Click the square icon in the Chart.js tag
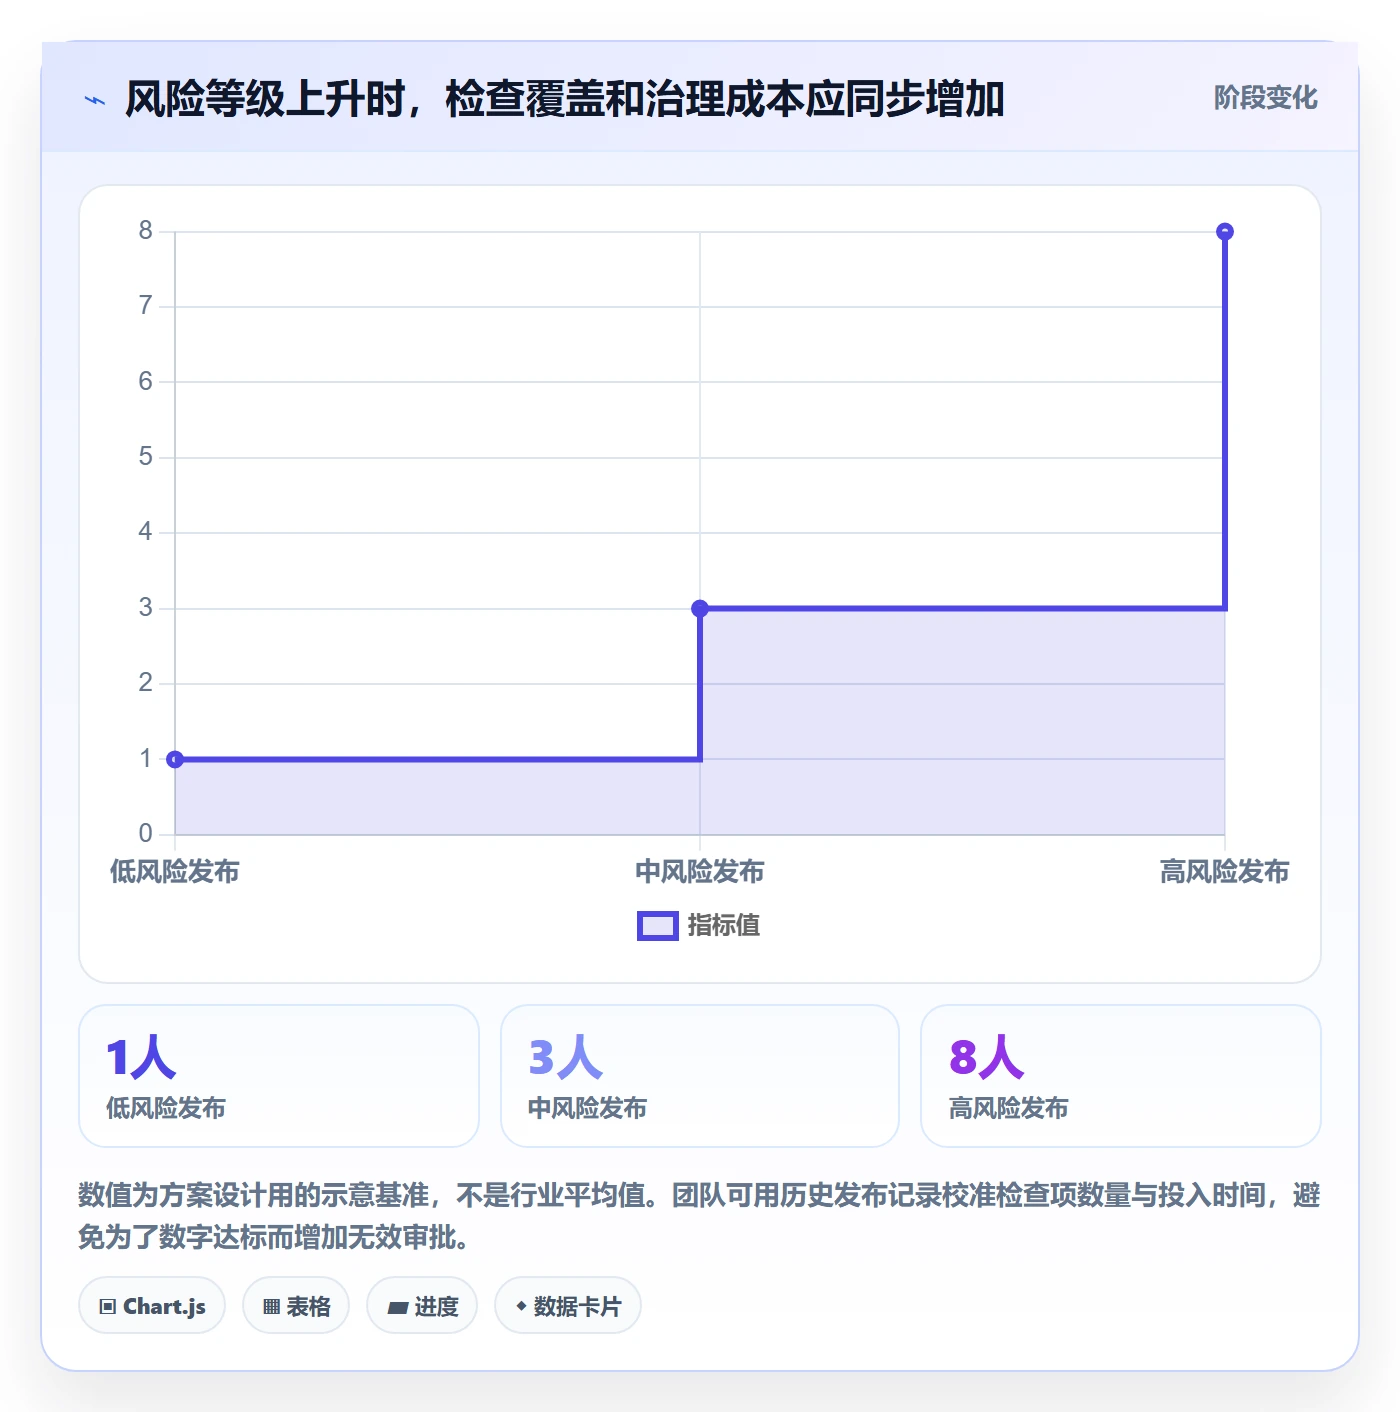The width and height of the screenshot is (1400, 1412). click(107, 1306)
